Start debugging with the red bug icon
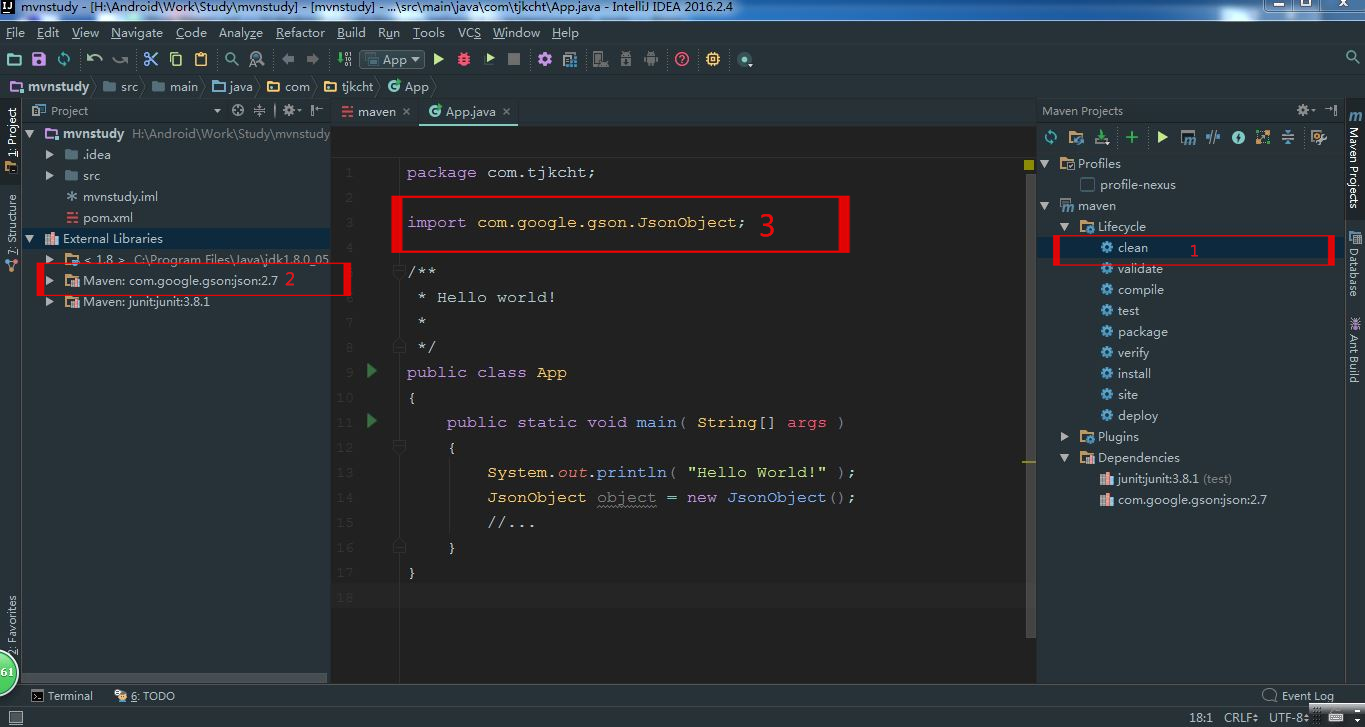 point(464,60)
